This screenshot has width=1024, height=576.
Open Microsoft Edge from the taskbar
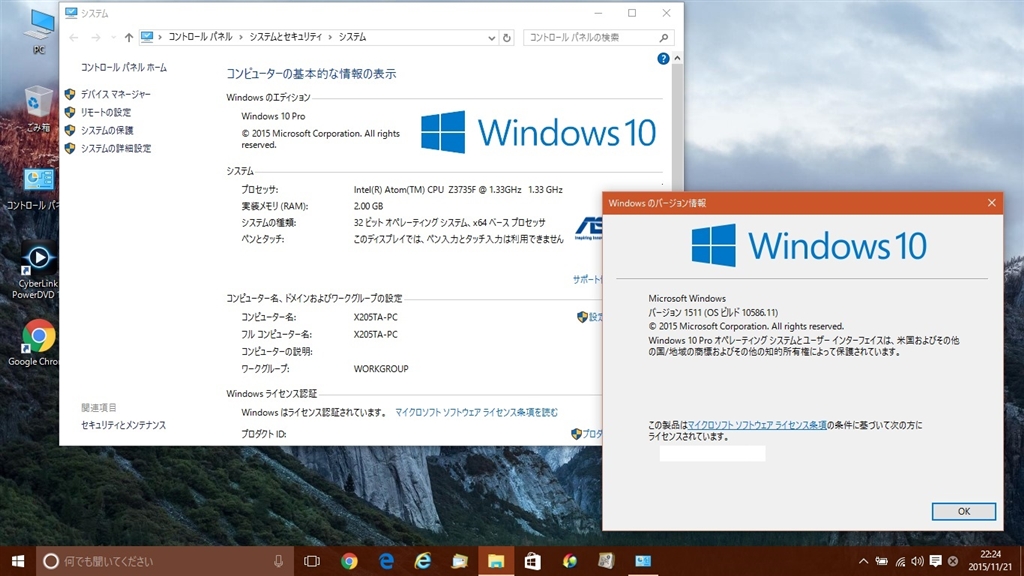coord(386,561)
